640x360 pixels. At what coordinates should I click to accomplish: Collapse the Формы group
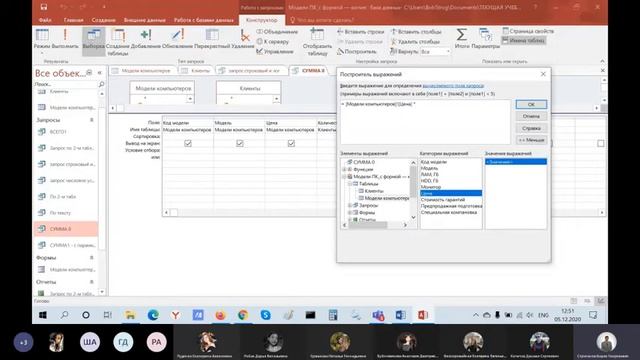91,258
